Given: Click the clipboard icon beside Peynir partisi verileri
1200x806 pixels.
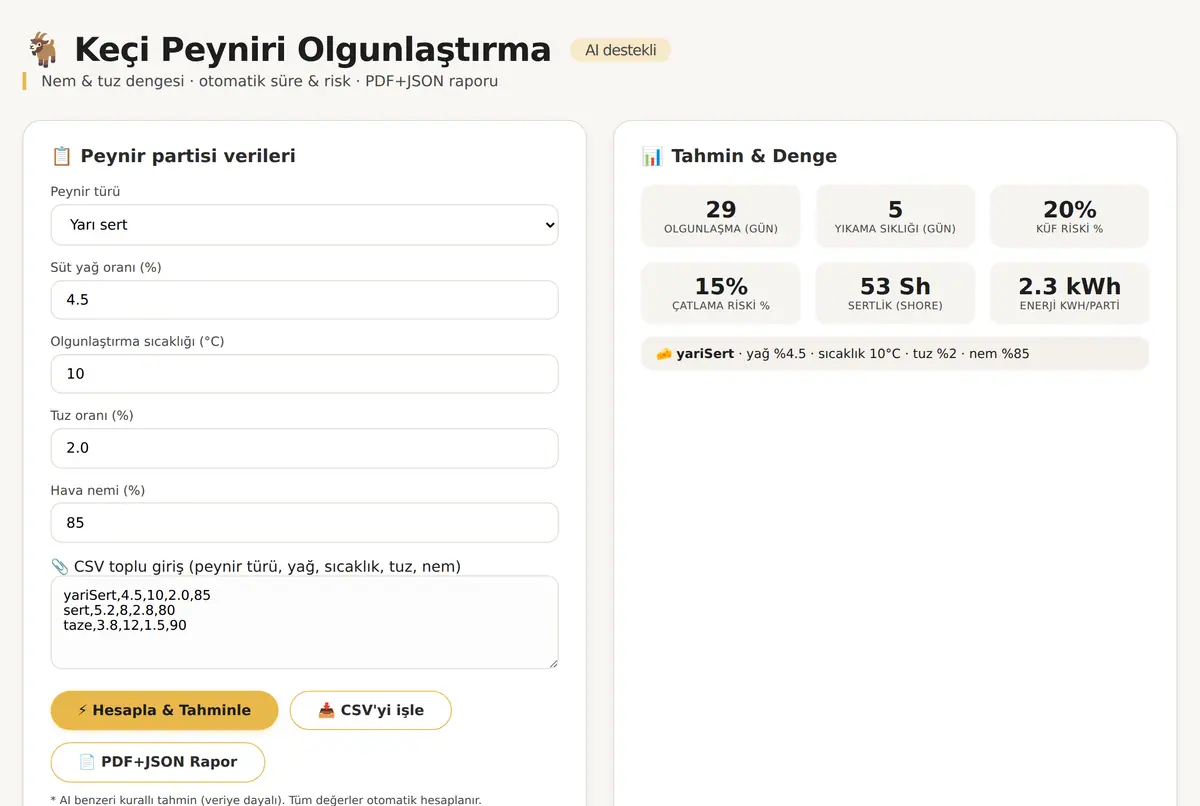Looking at the screenshot, I should [61, 156].
